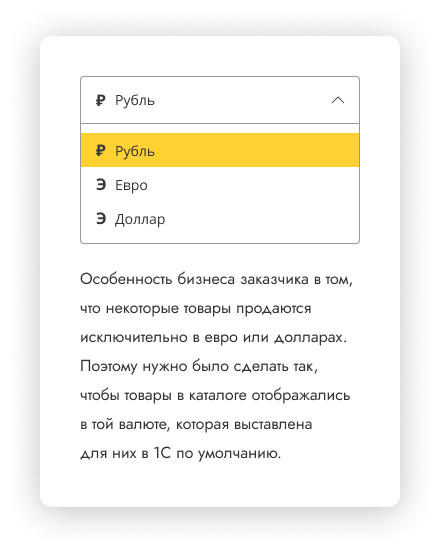The image size is (440, 551).
Task: Click the yellow highlighted list row
Action: click(x=220, y=150)
